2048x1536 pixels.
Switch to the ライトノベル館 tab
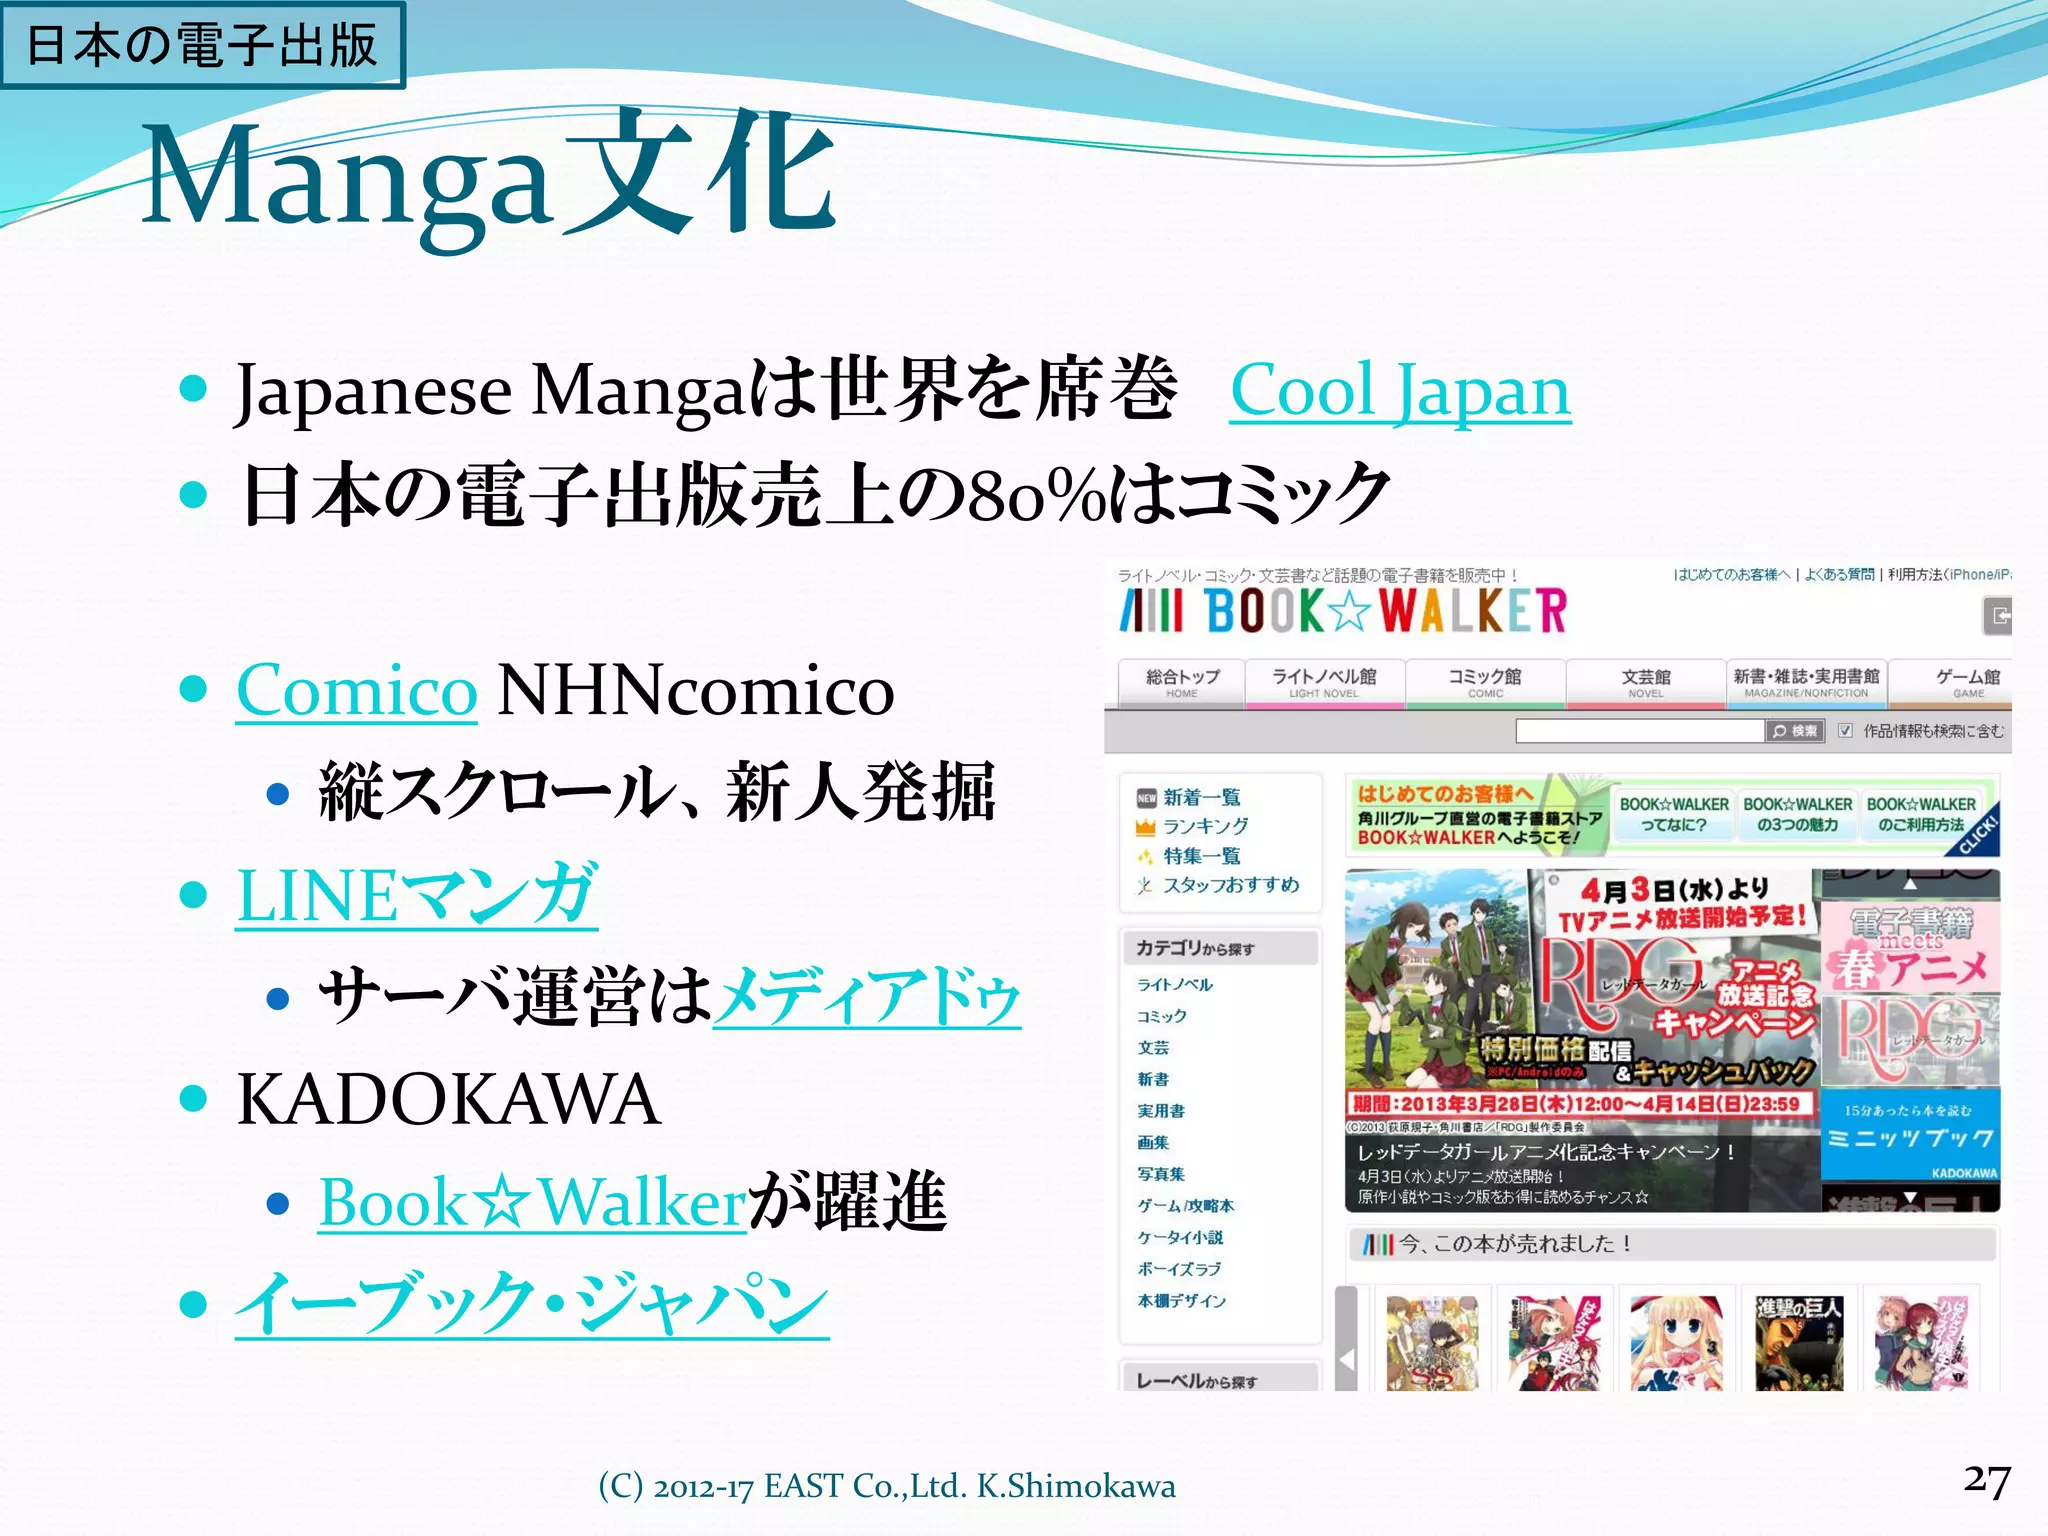pos(1325,683)
